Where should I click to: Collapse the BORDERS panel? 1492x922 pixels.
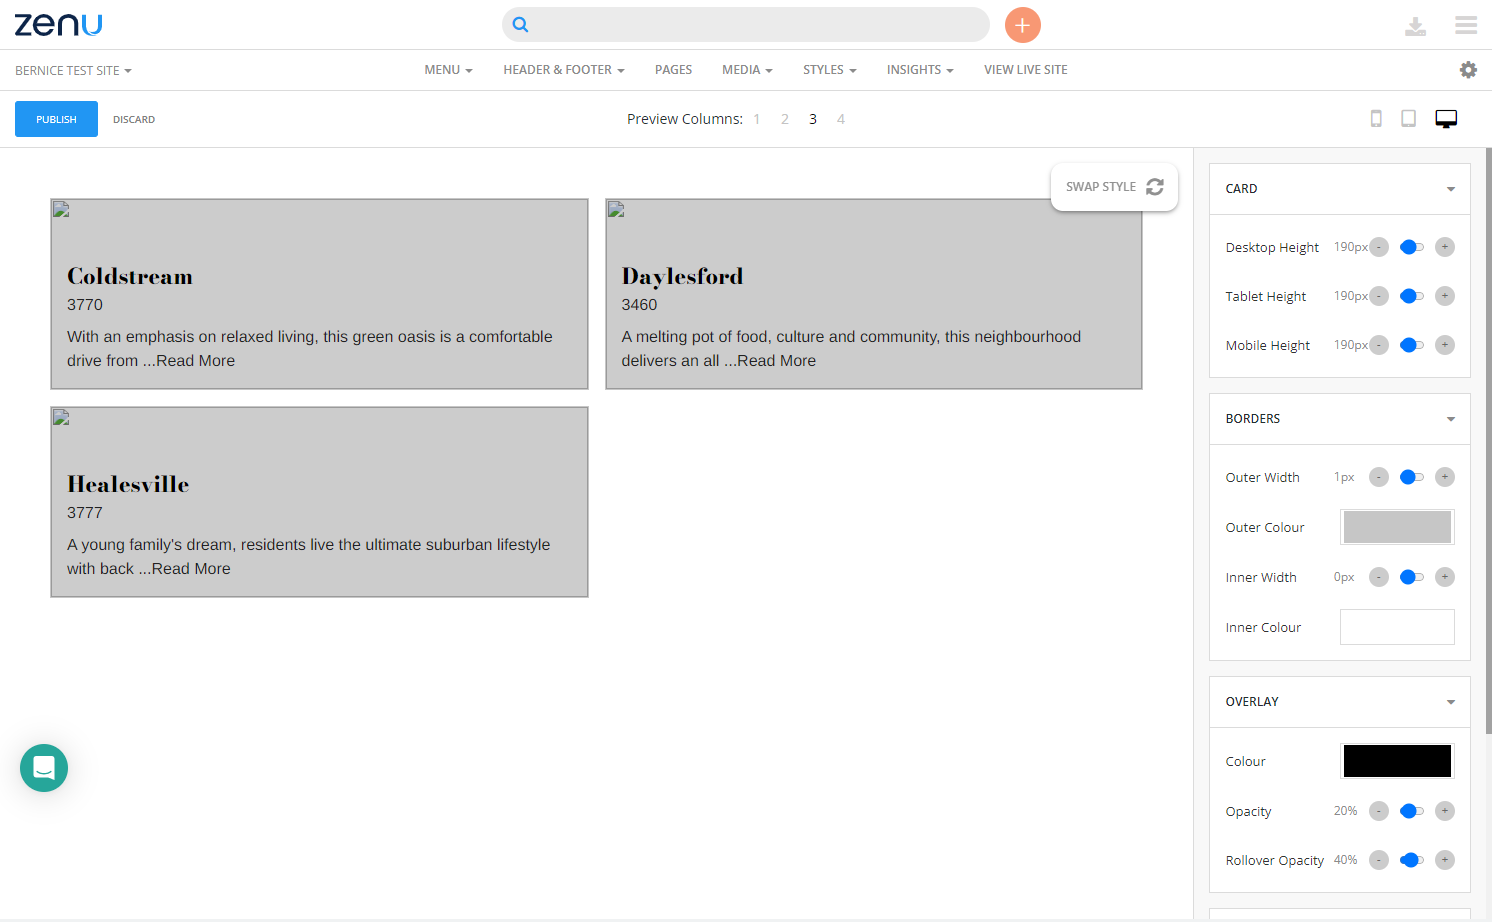[x=1340, y=419]
